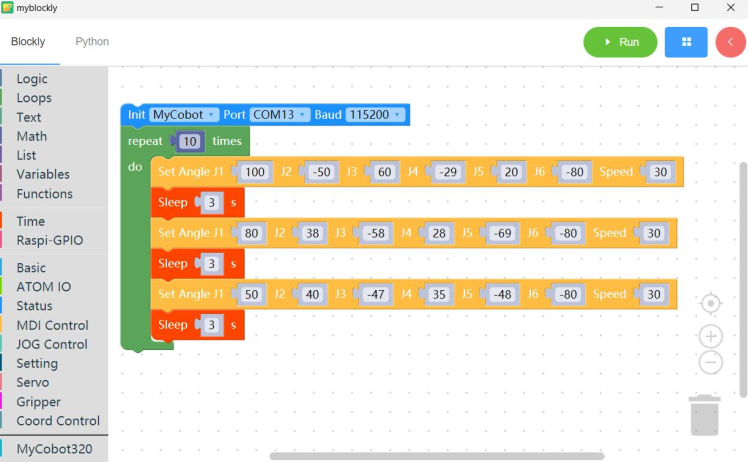Zoom out with the minus icon
The image size is (748, 462).
[711, 363]
